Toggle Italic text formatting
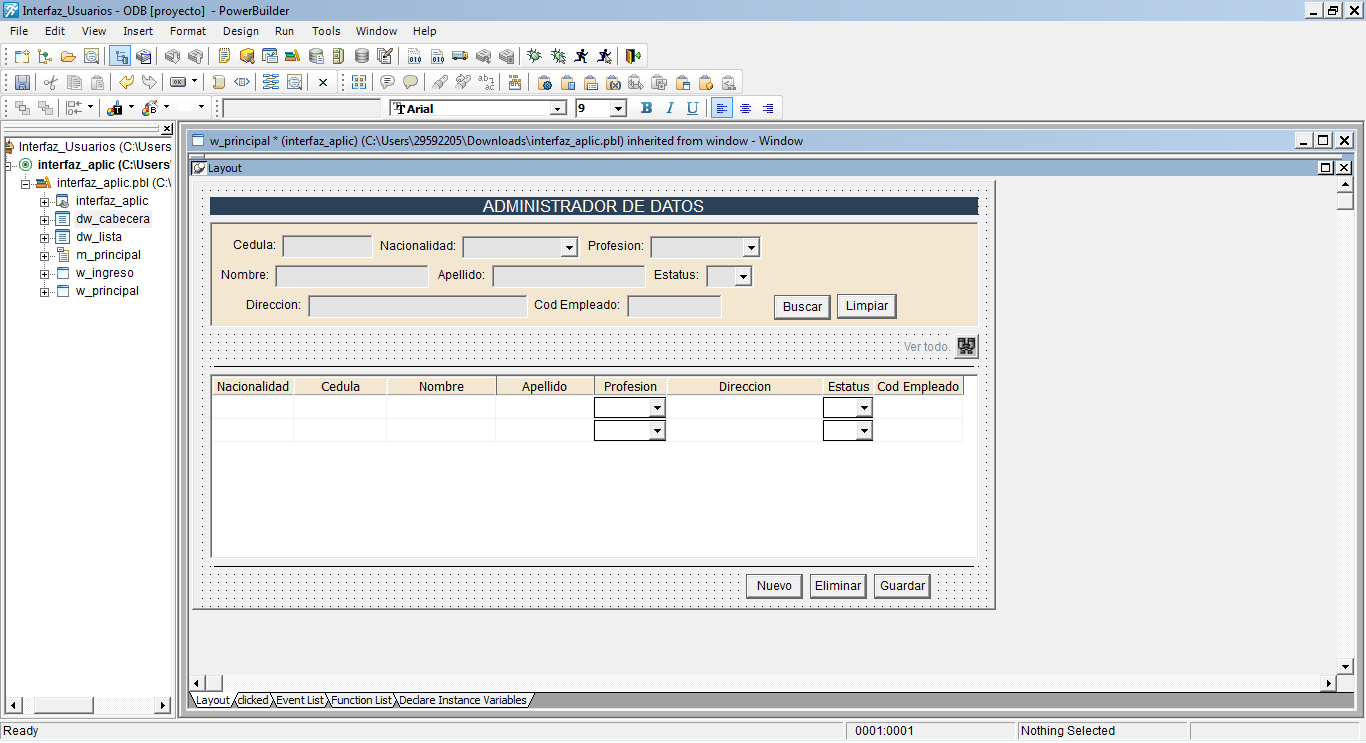 (669, 108)
